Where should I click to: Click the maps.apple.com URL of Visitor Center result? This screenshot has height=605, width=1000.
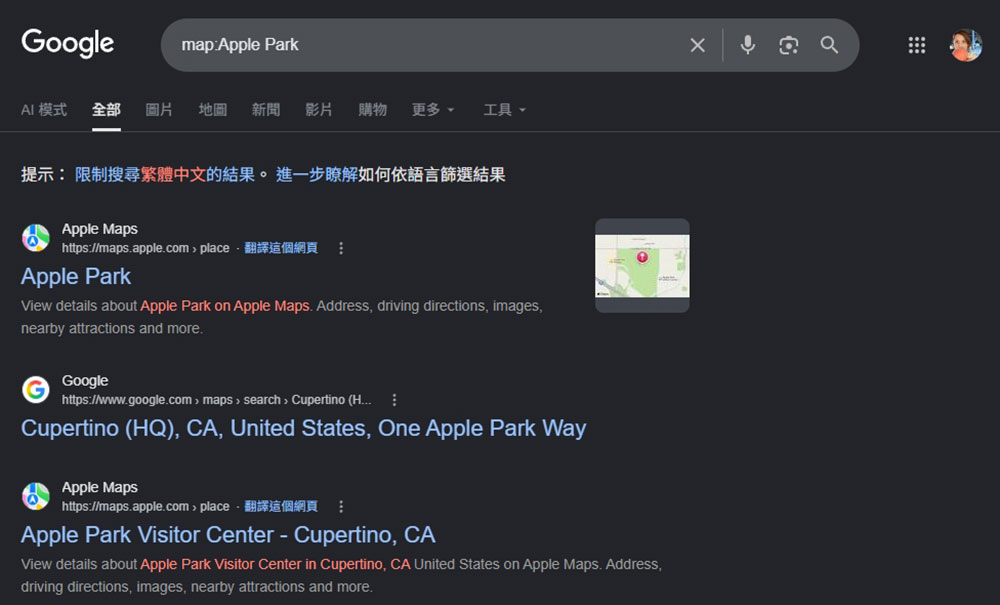point(145,506)
